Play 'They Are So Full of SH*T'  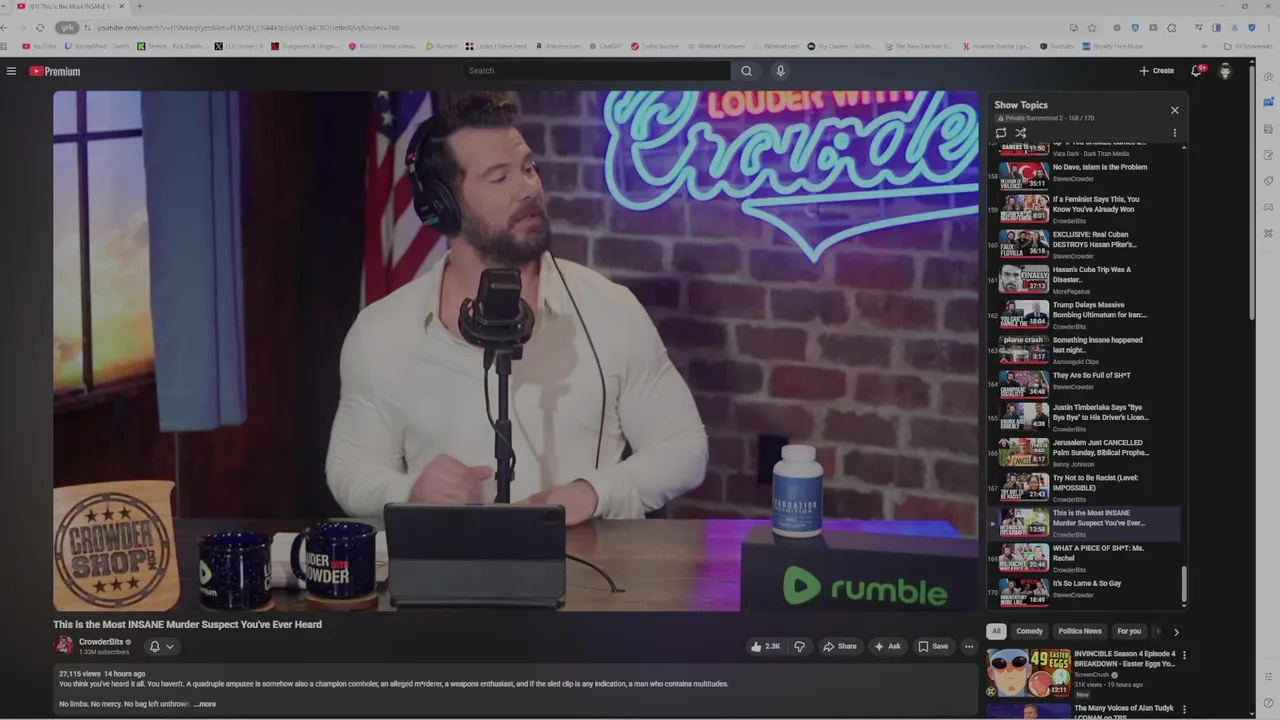click(1085, 385)
